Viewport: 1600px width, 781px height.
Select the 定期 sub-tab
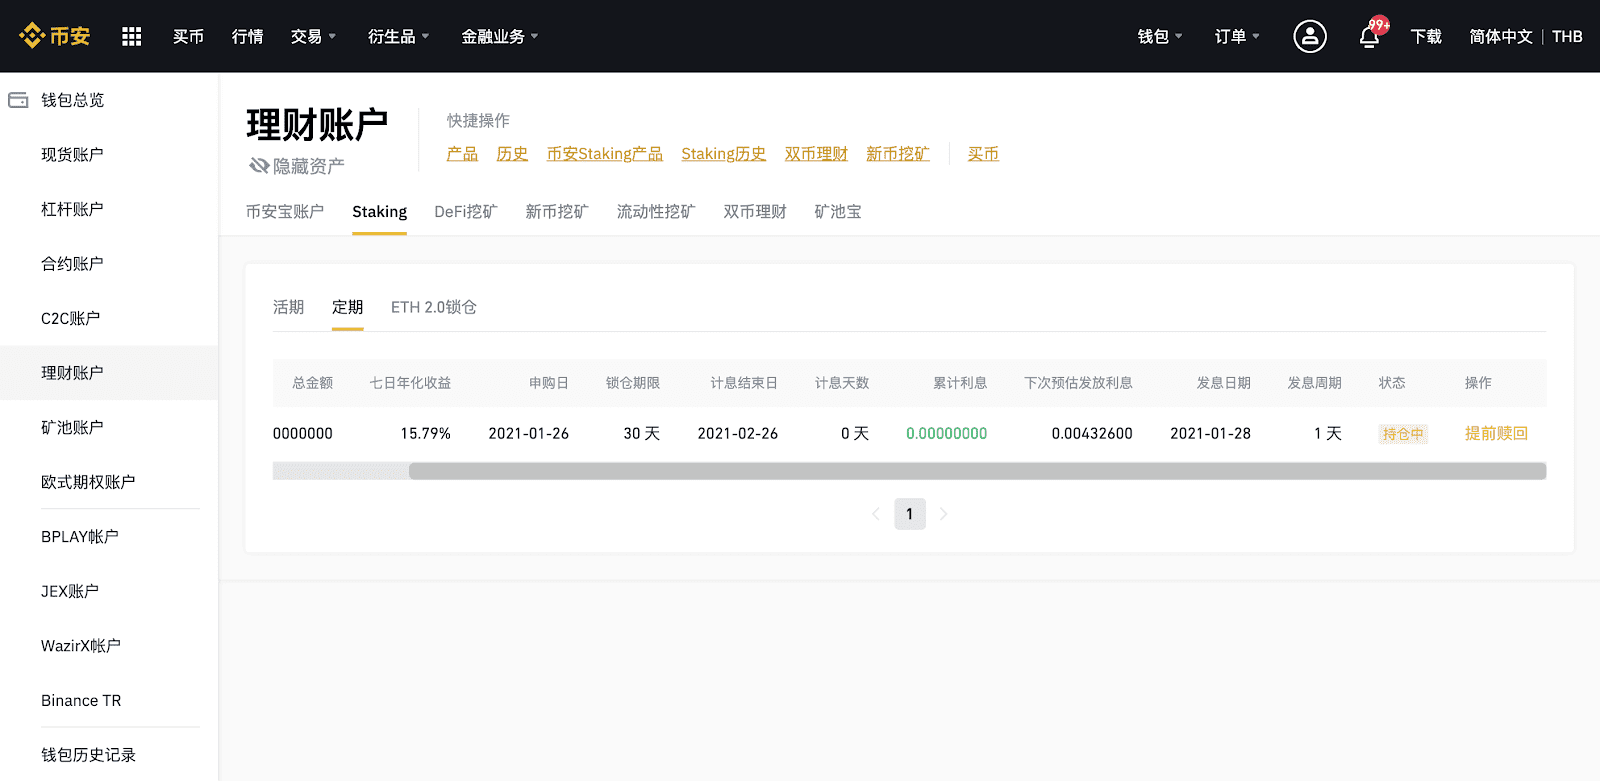[347, 307]
